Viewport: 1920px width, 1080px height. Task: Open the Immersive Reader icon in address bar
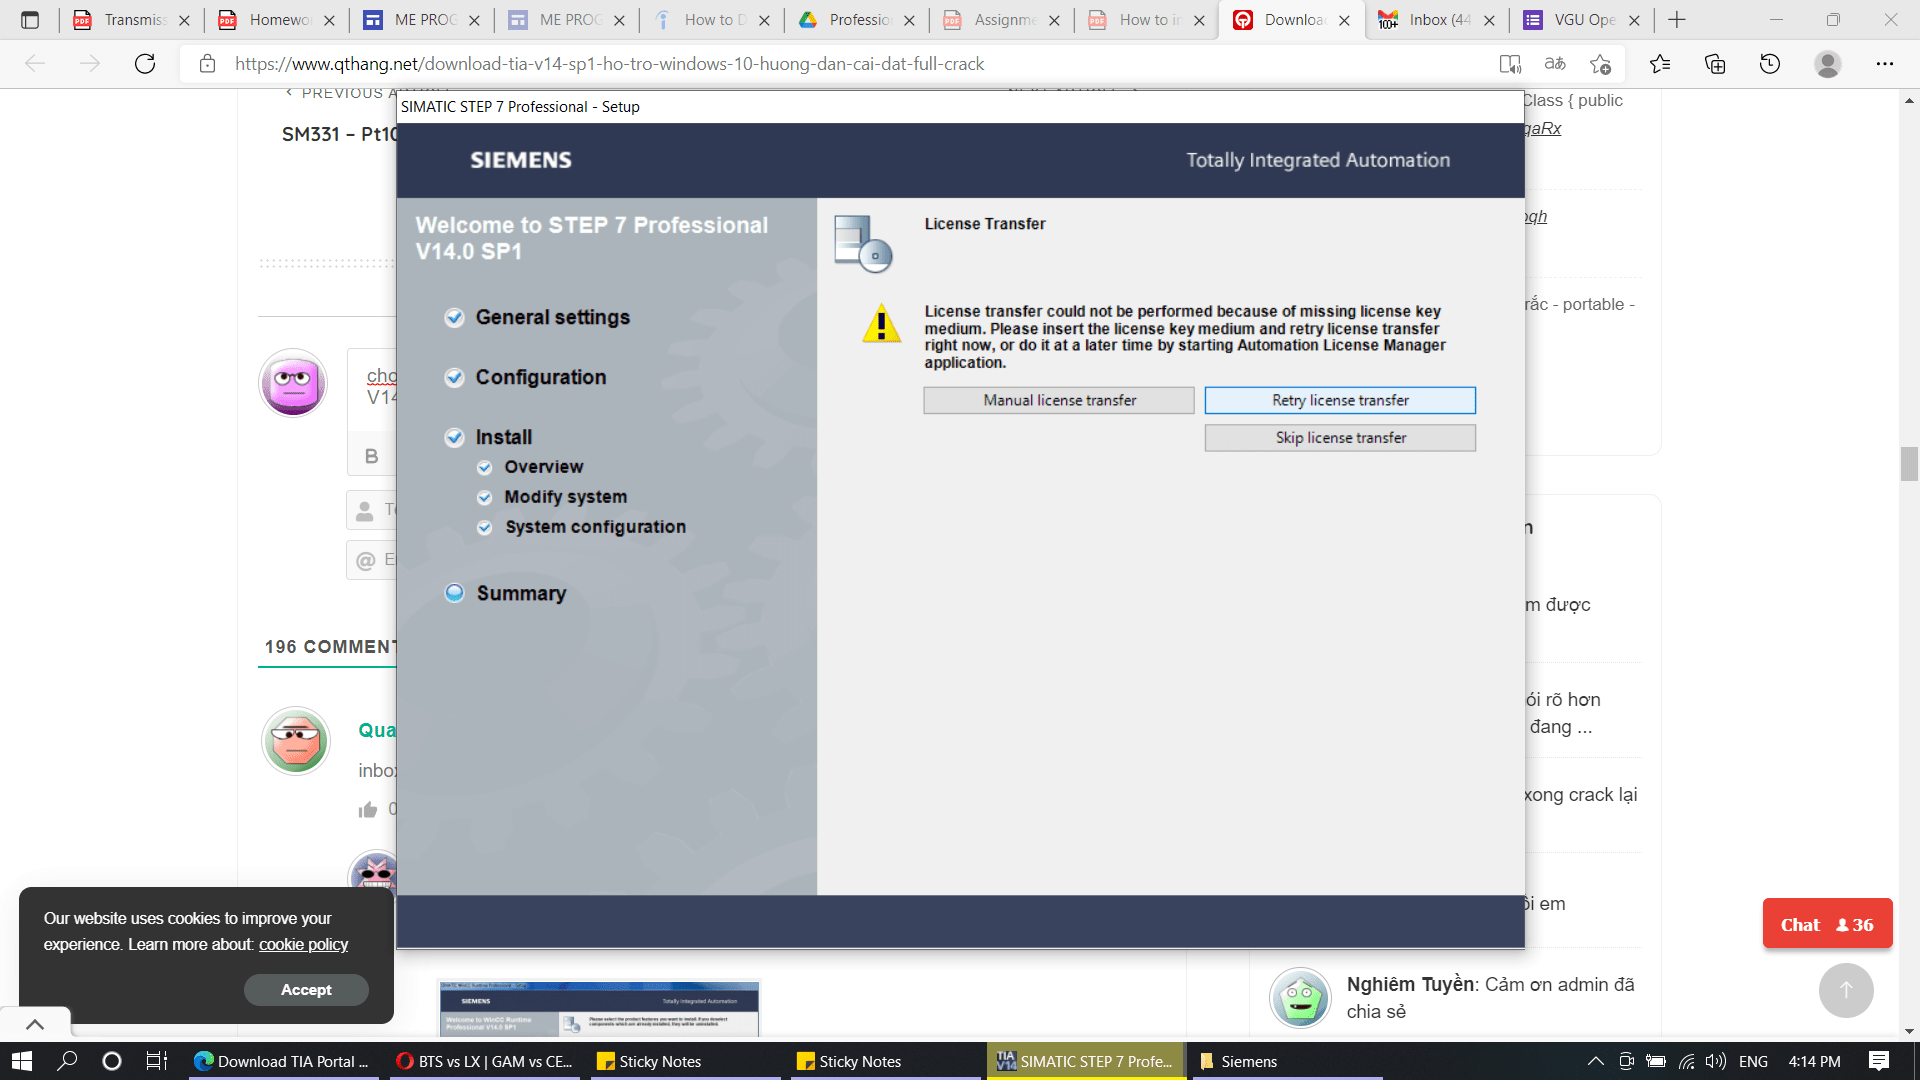(x=1510, y=64)
